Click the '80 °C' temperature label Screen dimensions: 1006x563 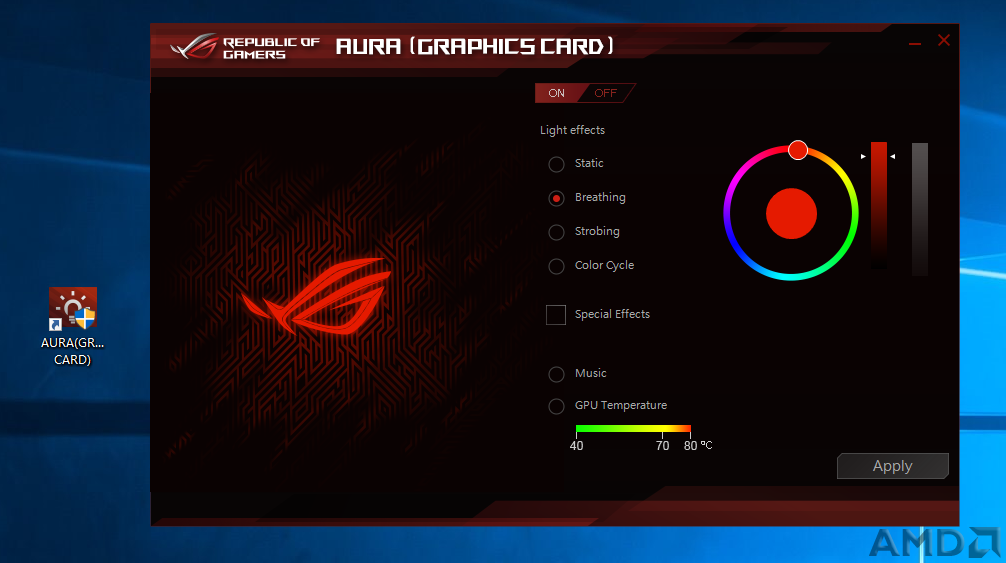tap(697, 446)
